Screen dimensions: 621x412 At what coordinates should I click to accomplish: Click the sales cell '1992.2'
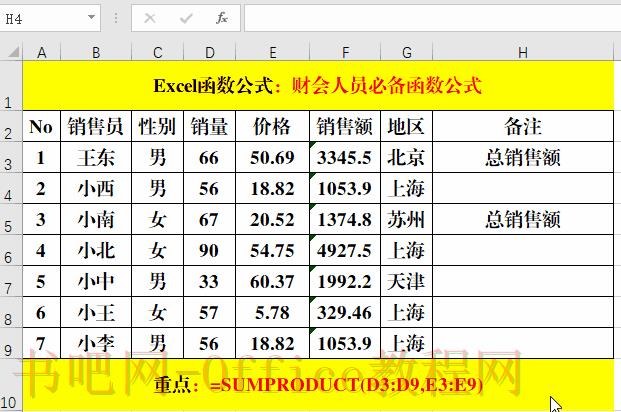point(345,281)
